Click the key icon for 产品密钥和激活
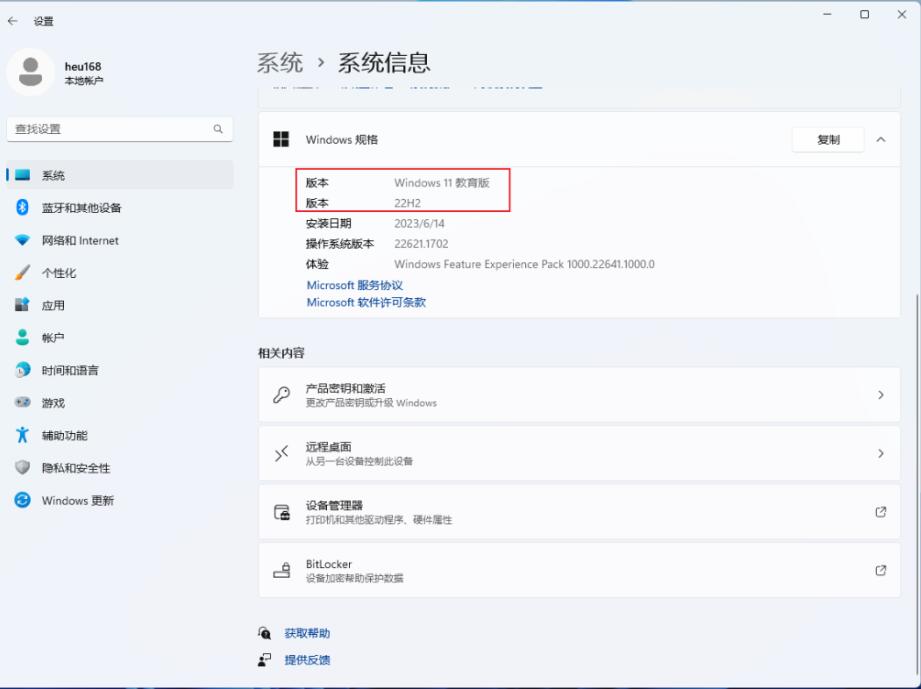 tap(281, 395)
